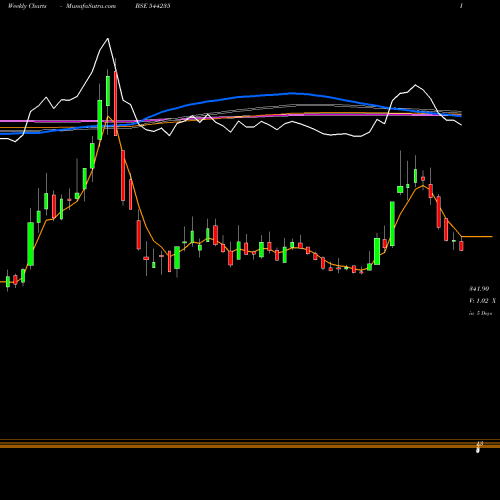This screenshot has height=500, width=500.
Task: Click the 'BSE 544235' symbol text
Action: [153, 6]
